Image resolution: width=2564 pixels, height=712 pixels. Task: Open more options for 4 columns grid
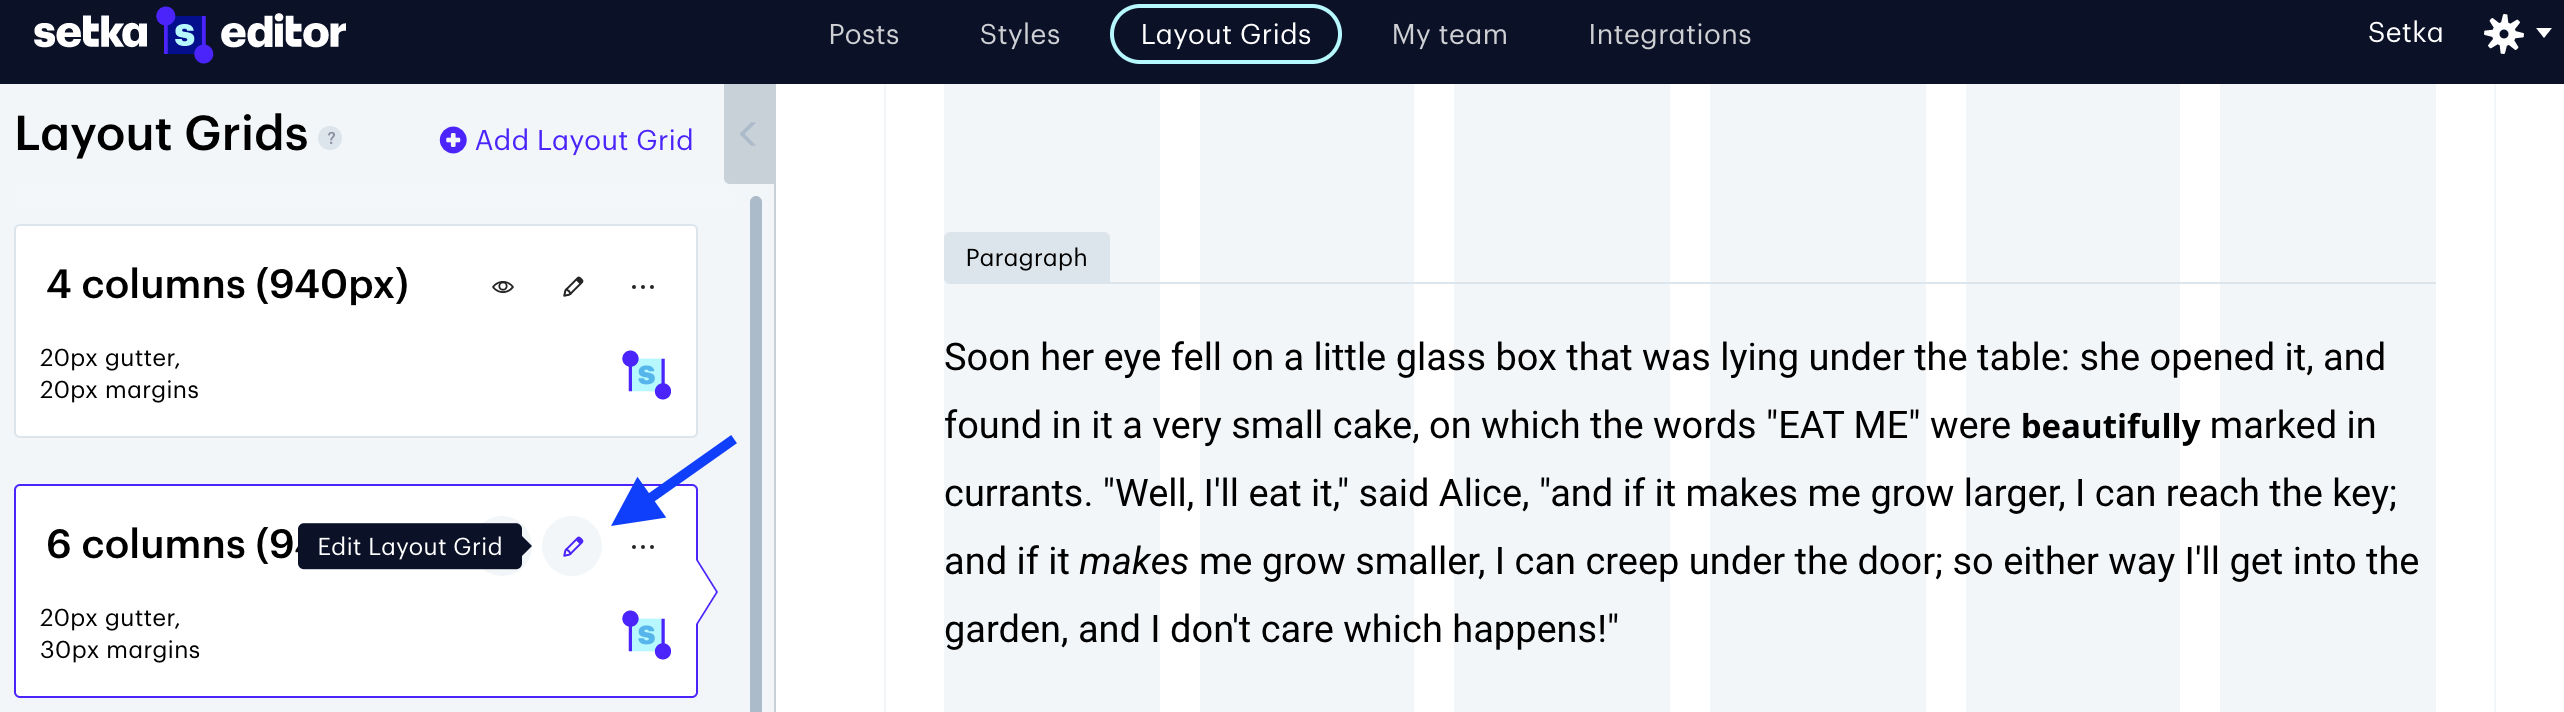click(x=643, y=287)
